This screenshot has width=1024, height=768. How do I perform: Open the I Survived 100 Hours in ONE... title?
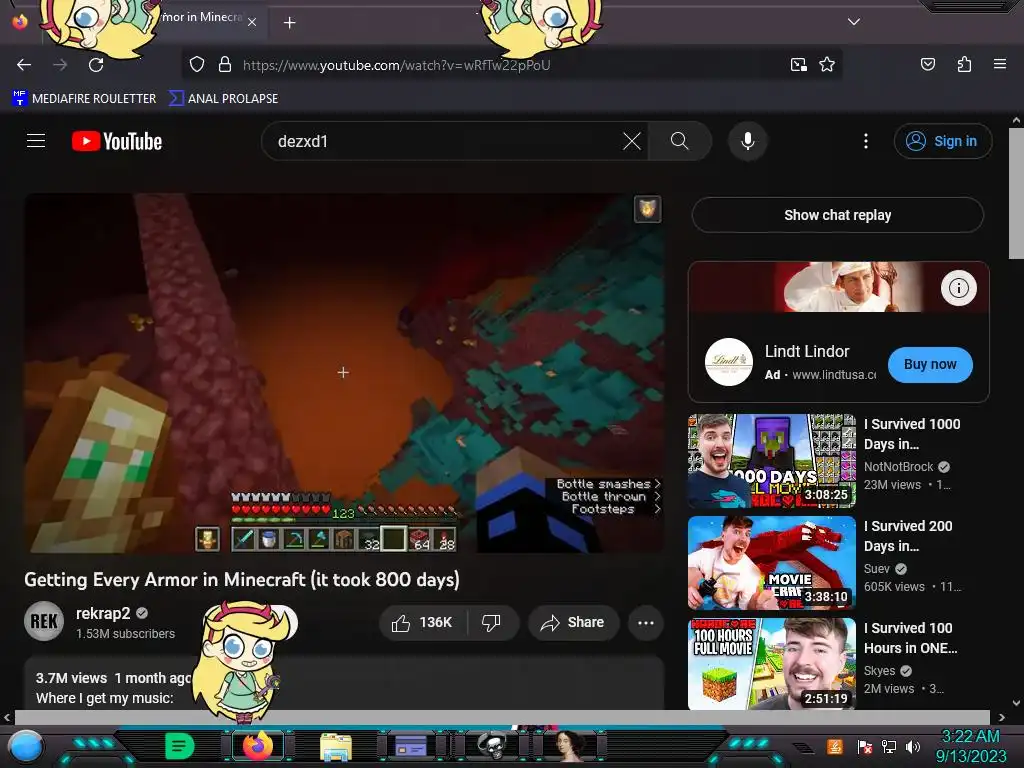[x=910, y=637]
